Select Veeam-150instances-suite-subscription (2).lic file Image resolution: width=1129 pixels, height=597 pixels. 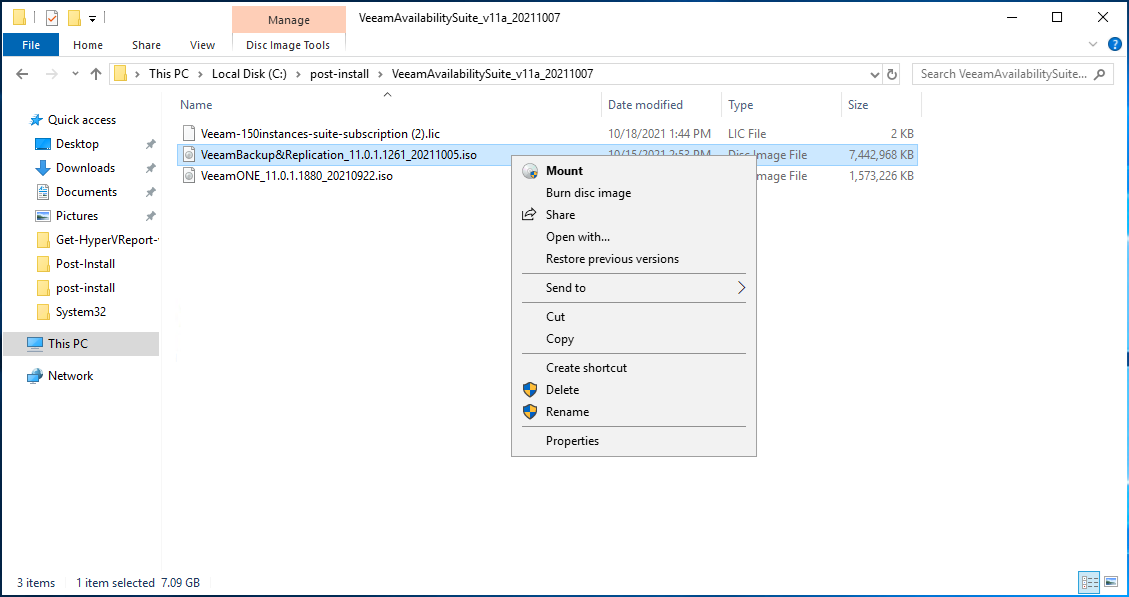(x=320, y=133)
